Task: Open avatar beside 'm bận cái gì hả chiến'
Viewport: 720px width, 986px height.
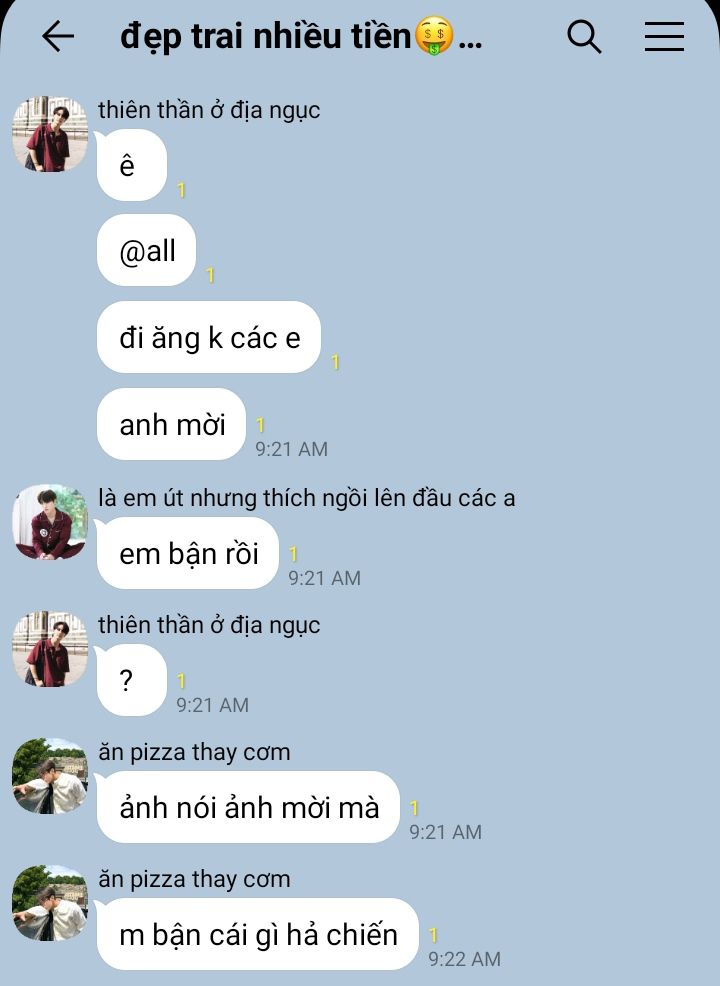Action: click(x=50, y=903)
